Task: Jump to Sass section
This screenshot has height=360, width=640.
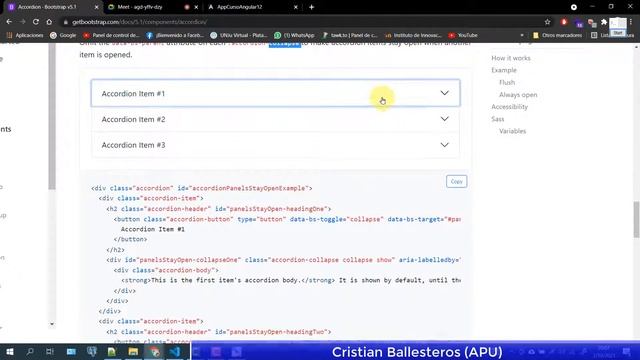Action: [x=498, y=119]
